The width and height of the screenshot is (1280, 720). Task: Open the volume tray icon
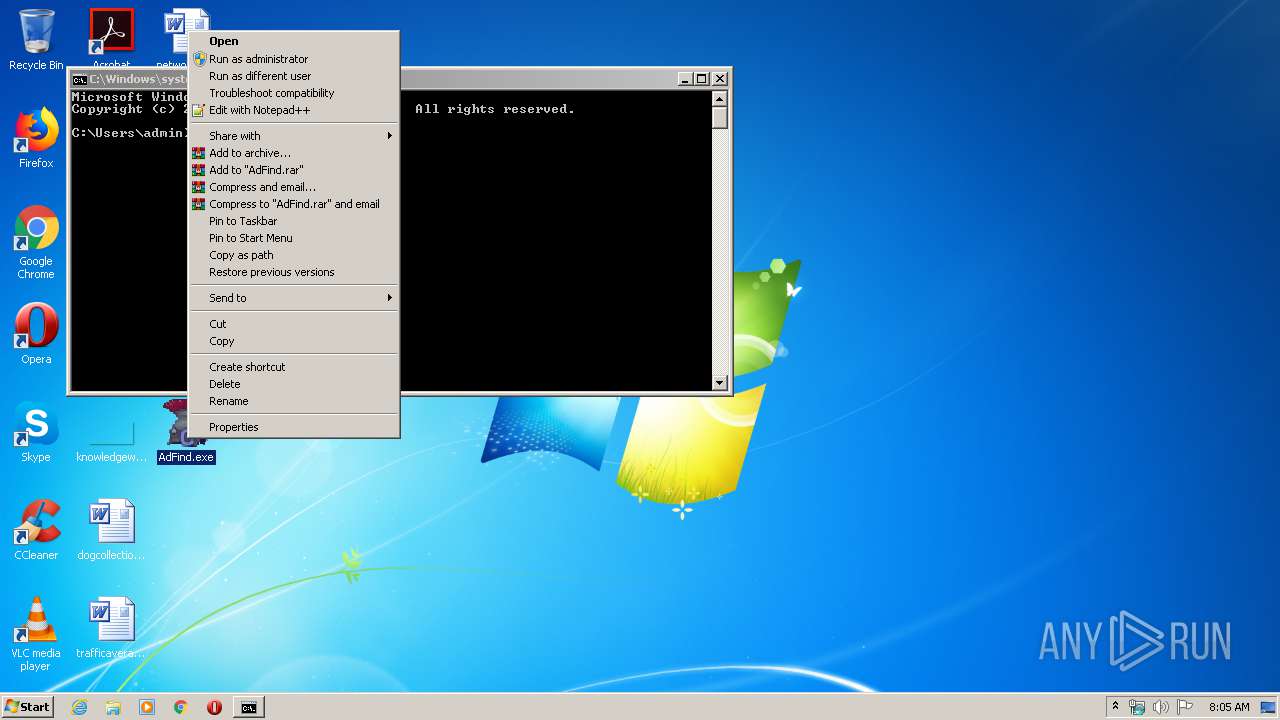1161,707
